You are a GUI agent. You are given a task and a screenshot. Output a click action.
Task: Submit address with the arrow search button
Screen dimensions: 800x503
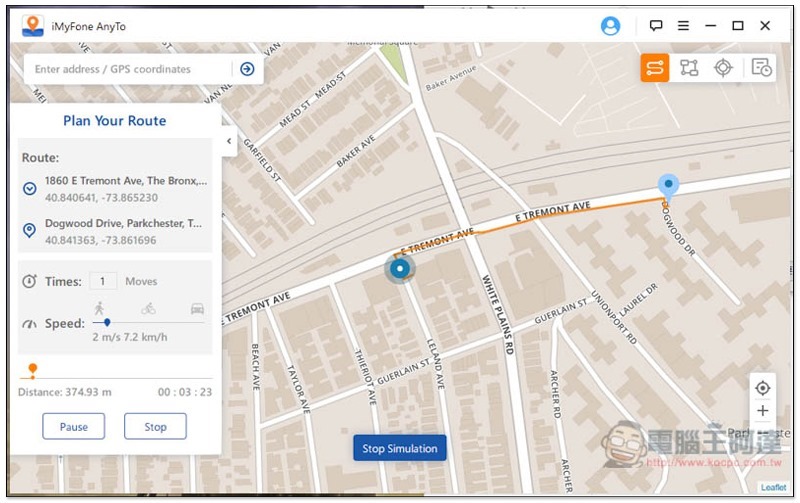(x=247, y=69)
